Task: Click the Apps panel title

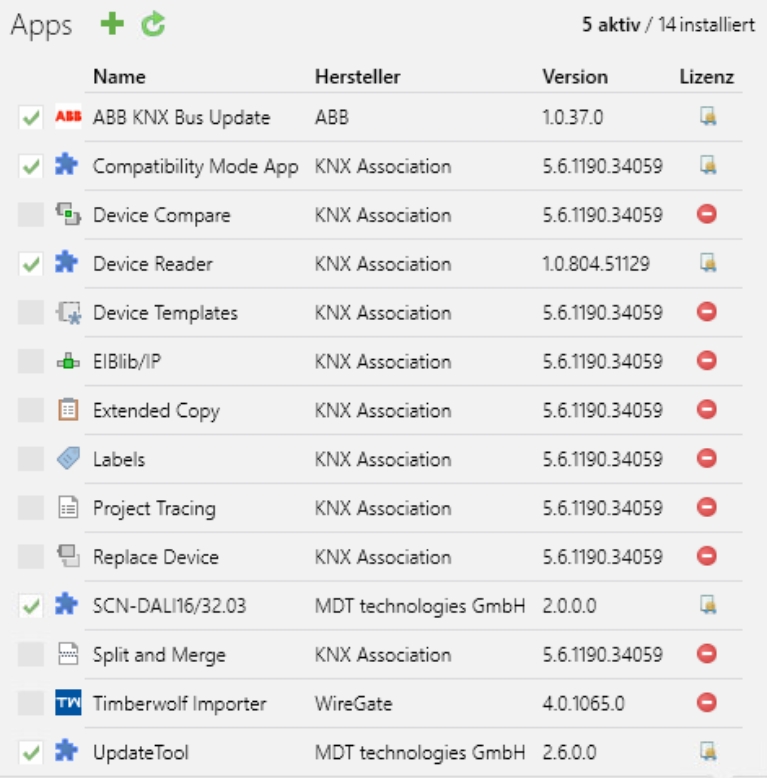Action: (x=41, y=26)
